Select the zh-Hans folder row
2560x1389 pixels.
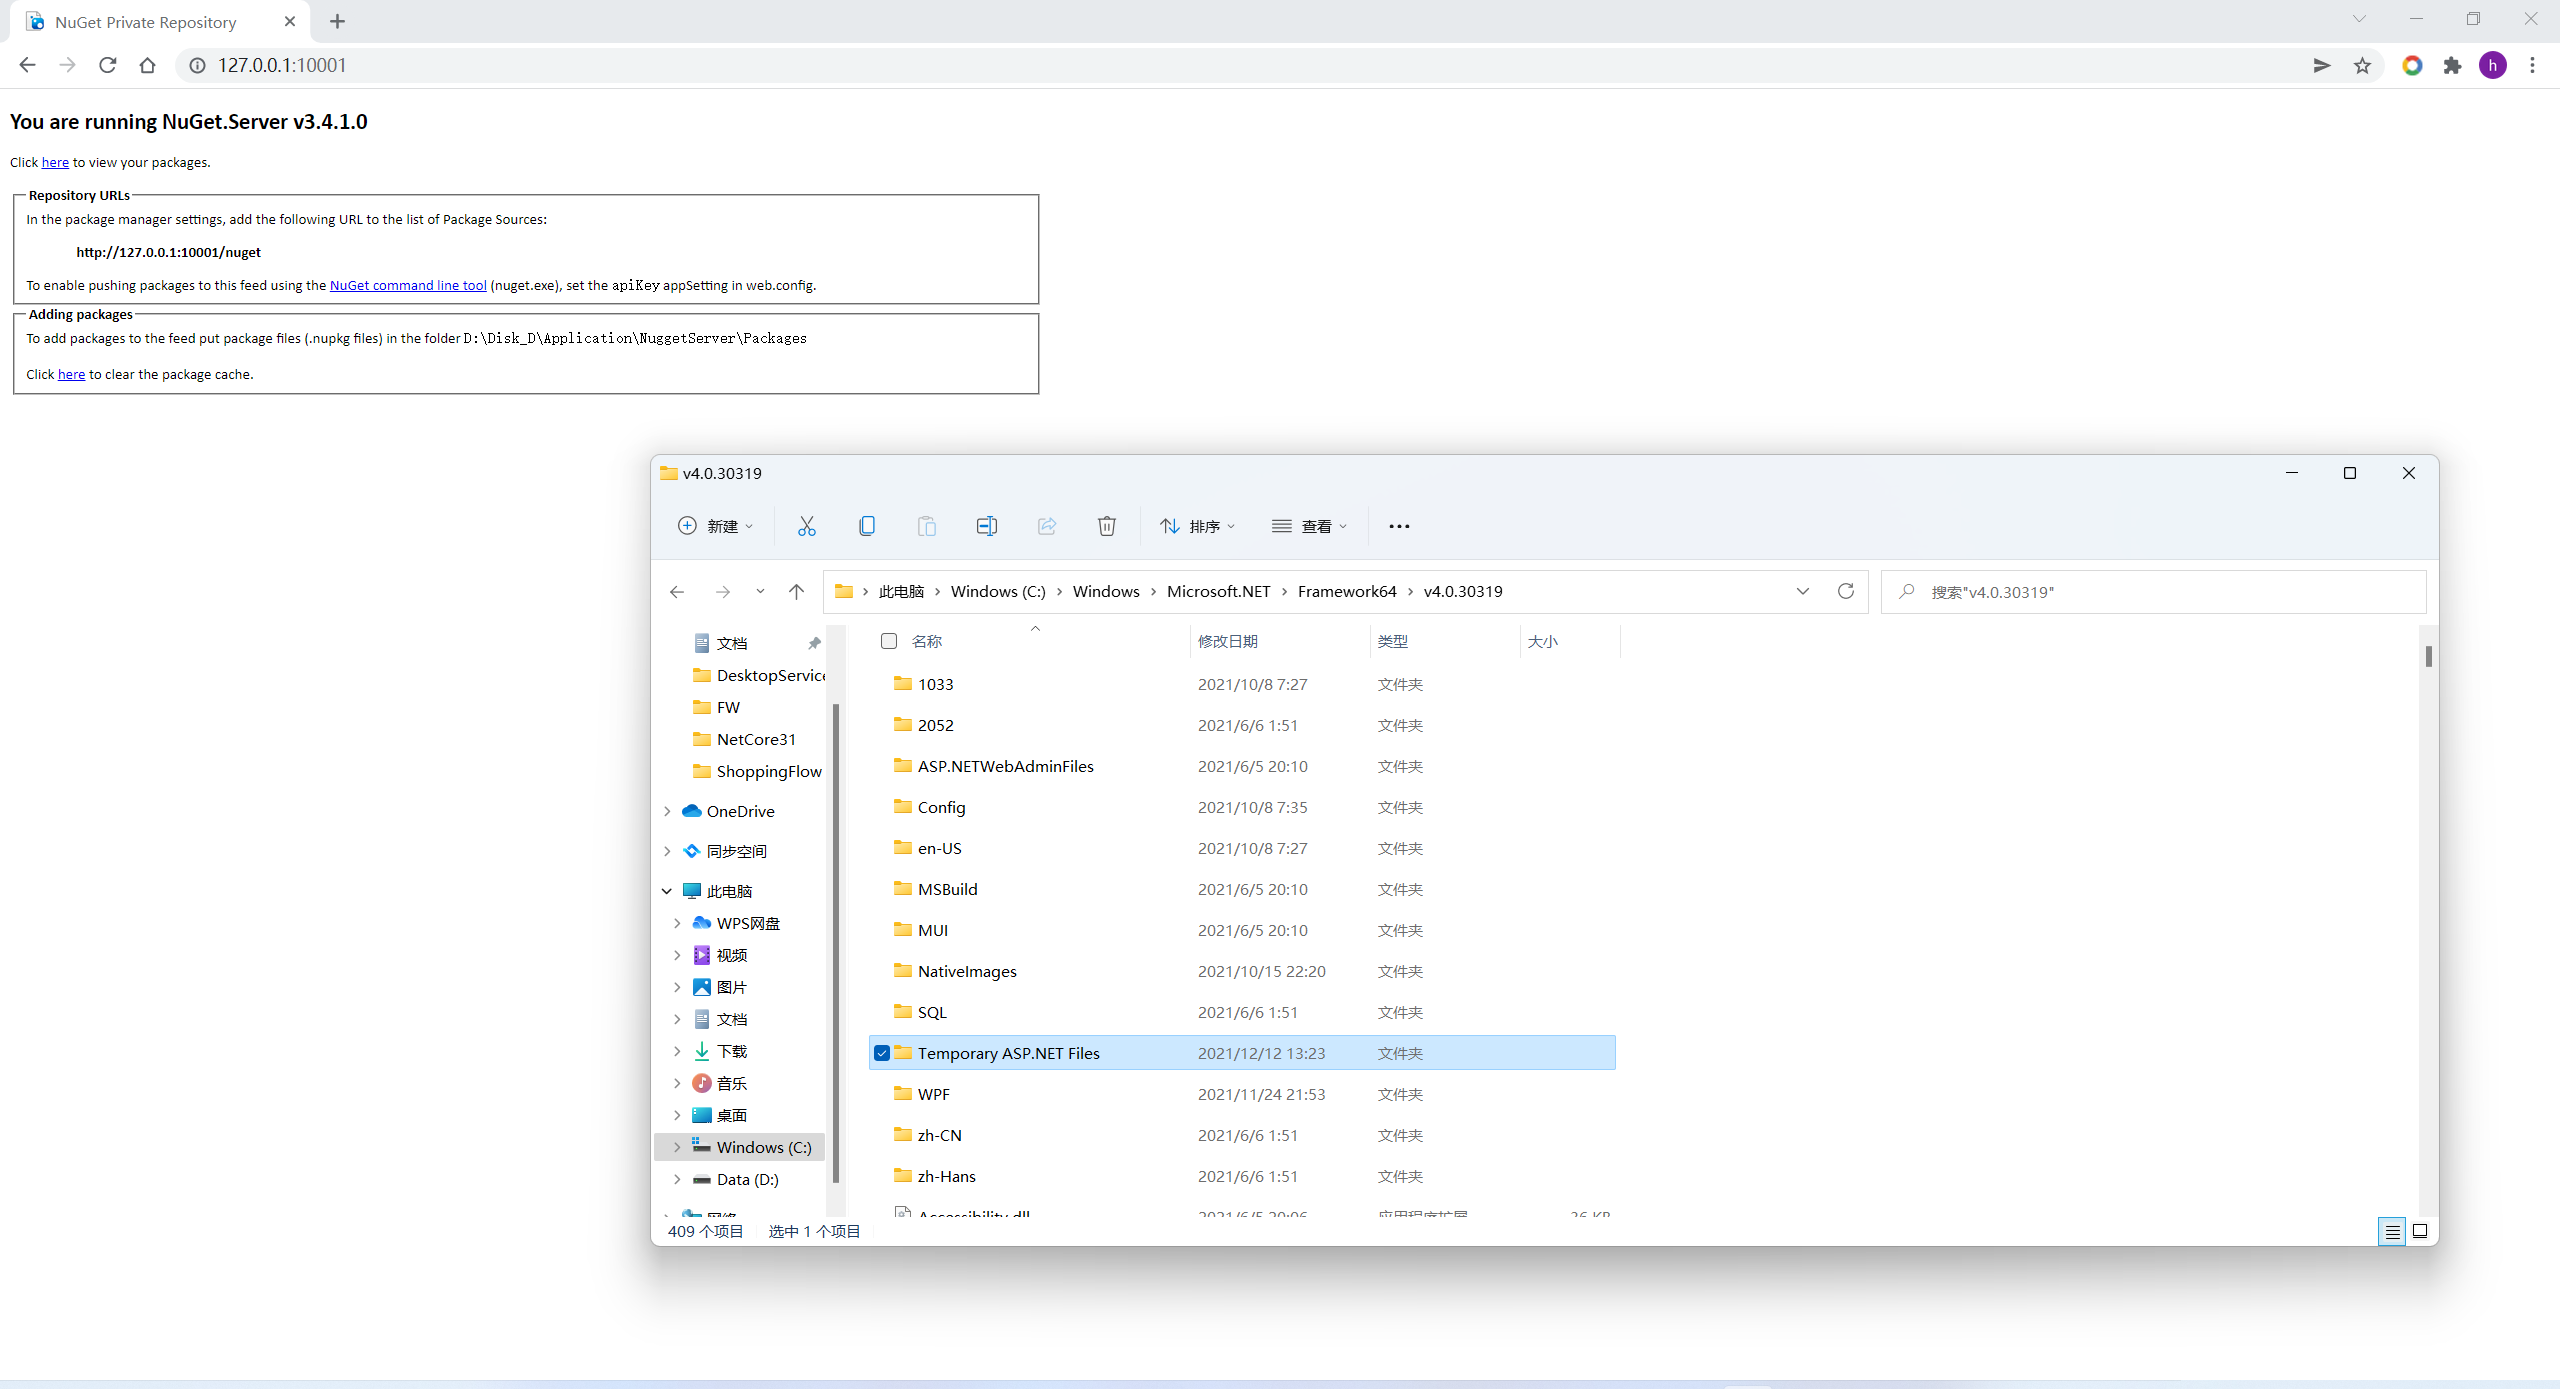[x=1242, y=1176]
